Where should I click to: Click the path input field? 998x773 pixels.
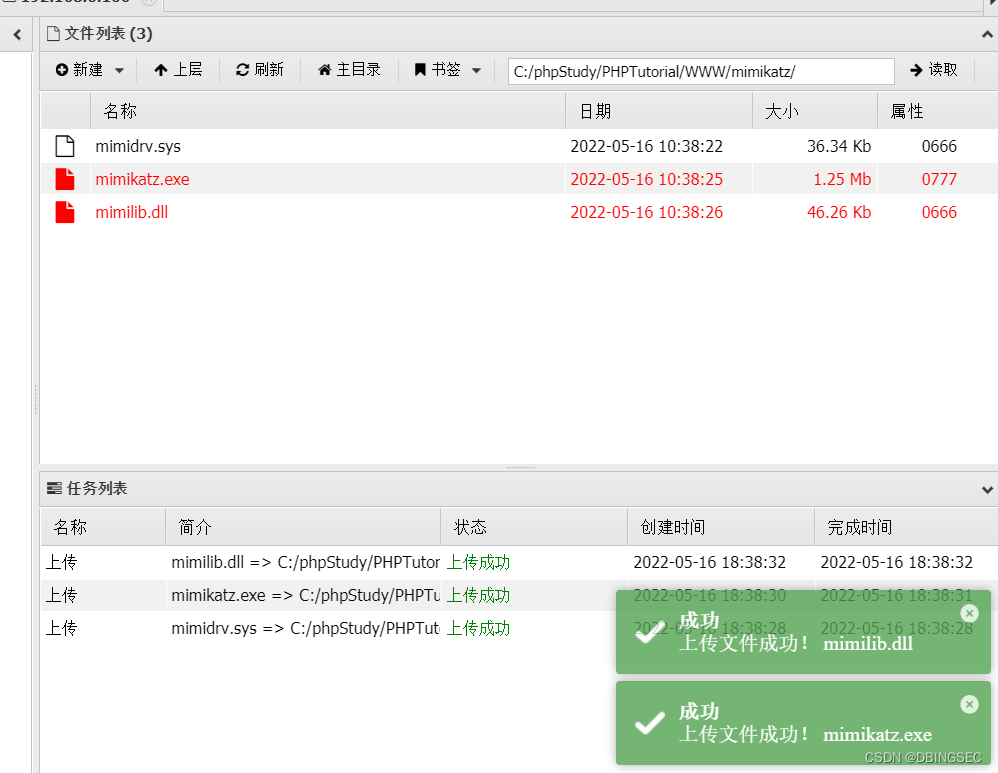pyautogui.click(x=701, y=71)
